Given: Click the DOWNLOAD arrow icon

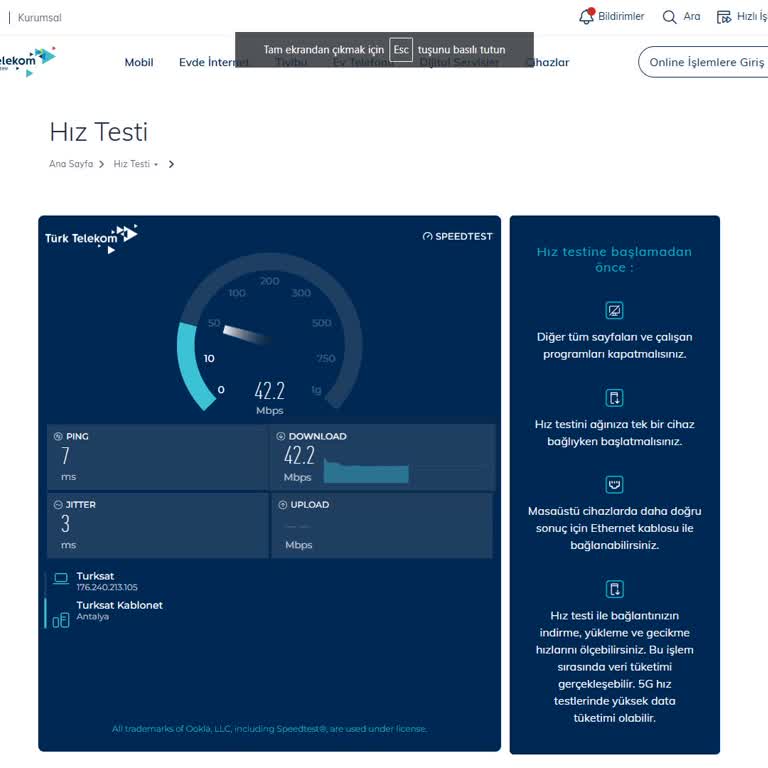Looking at the screenshot, I should (x=281, y=436).
